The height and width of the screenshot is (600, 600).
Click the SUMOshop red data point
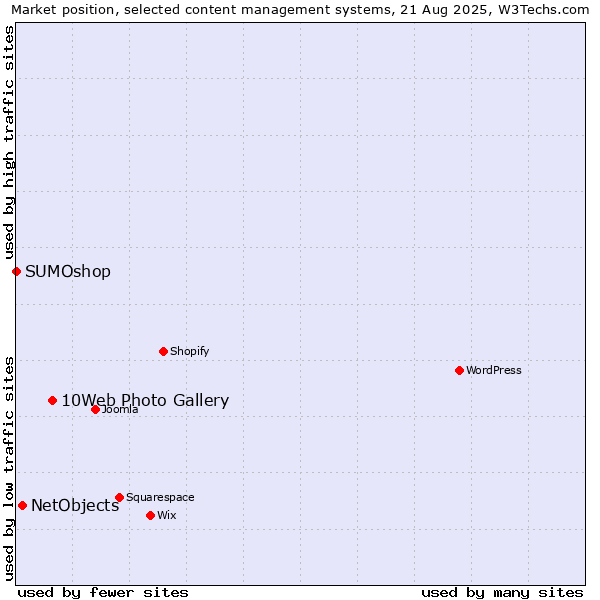click(16, 272)
